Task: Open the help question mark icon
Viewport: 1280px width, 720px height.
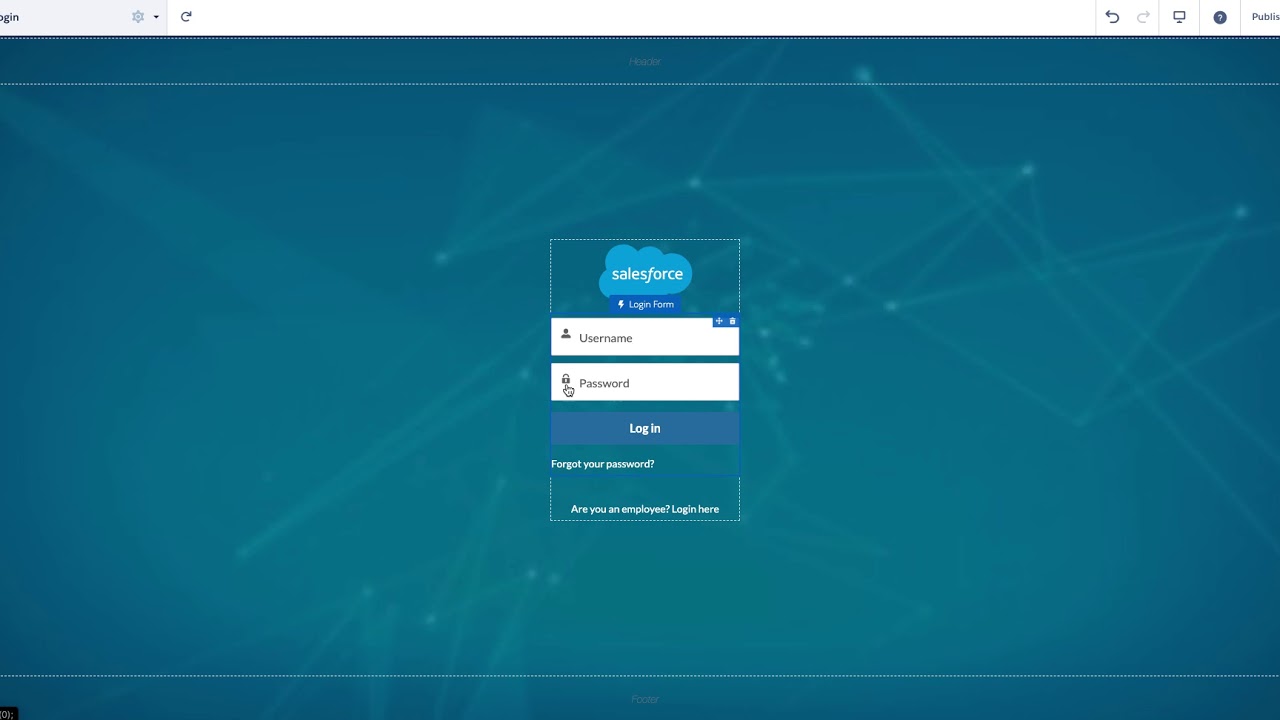Action: pyautogui.click(x=1220, y=17)
